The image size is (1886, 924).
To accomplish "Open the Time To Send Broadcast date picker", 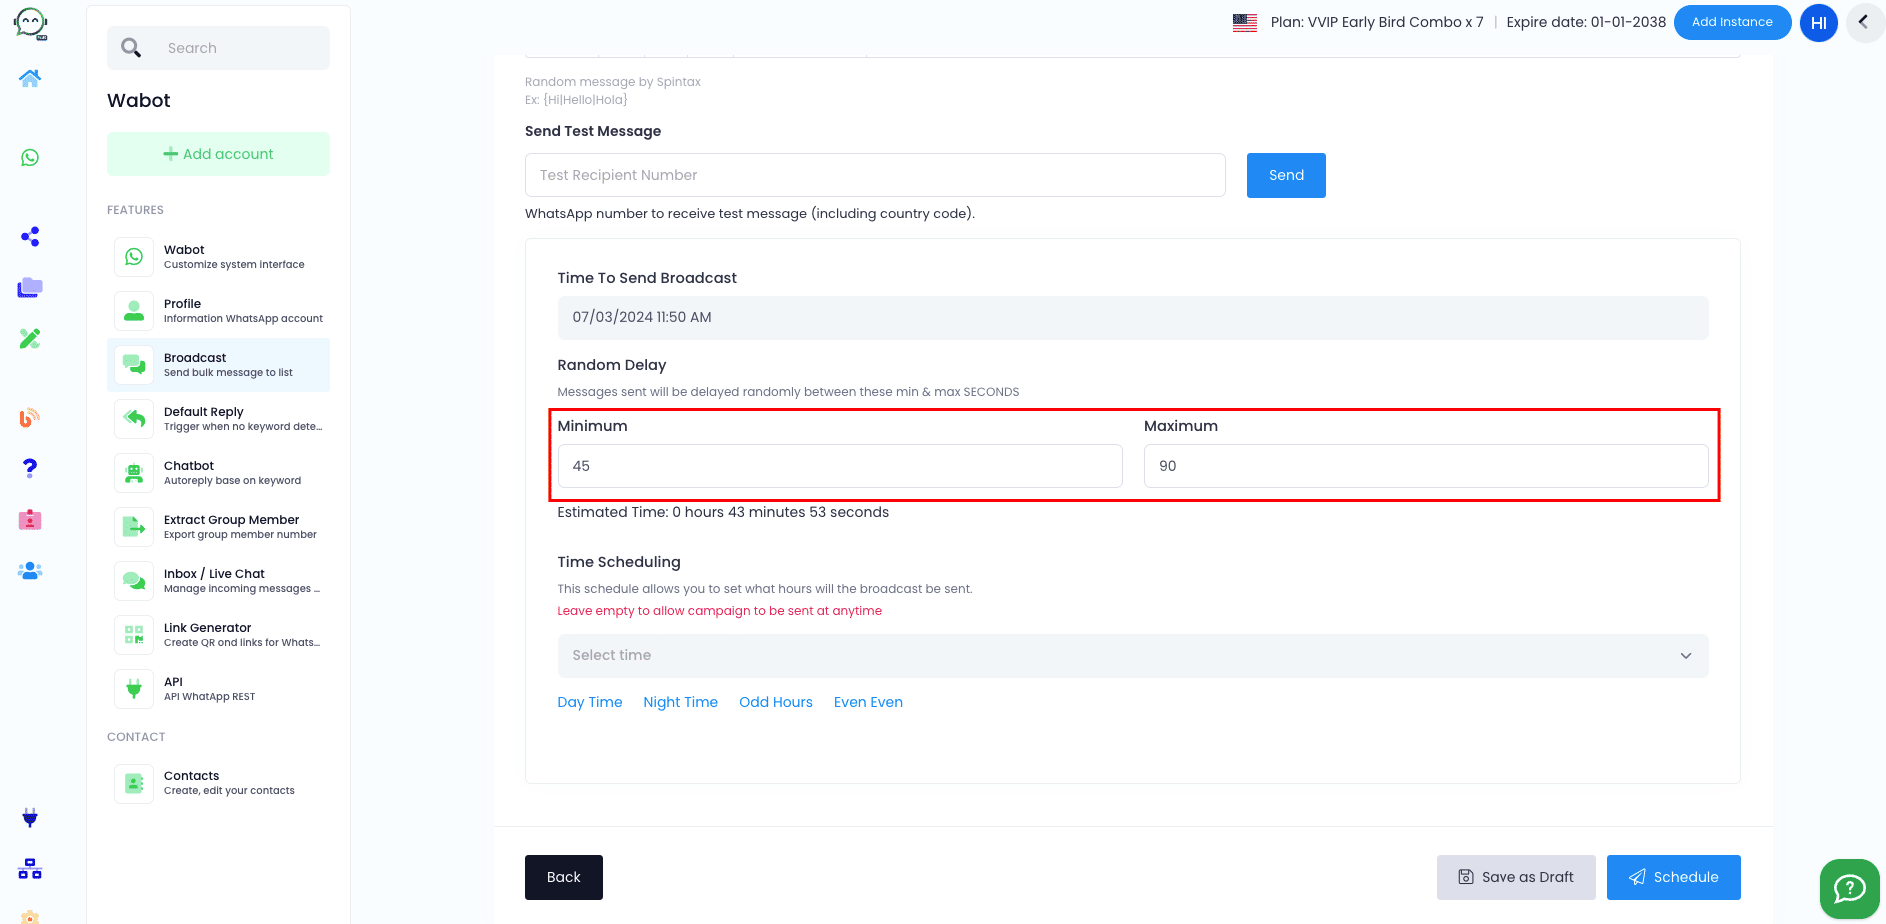I will tap(1132, 317).
